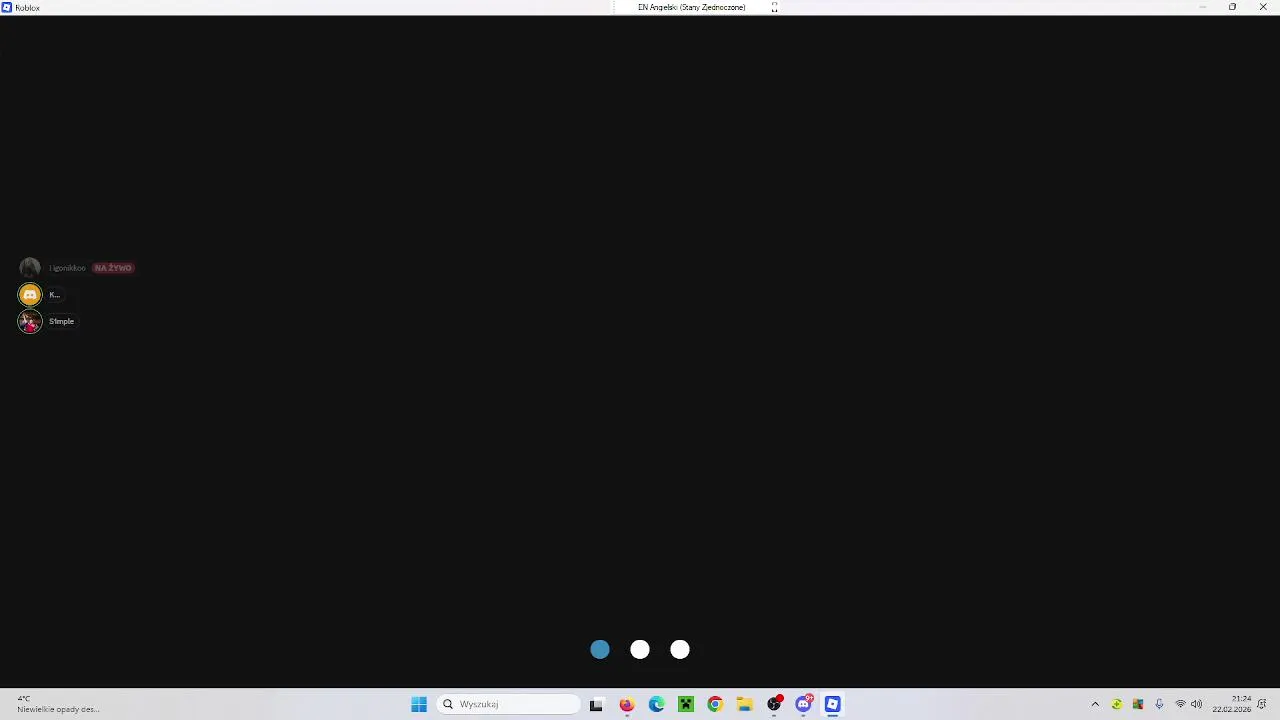Open Firefox from the taskbar
Image resolution: width=1280 pixels, height=720 pixels.
tap(627, 704)
